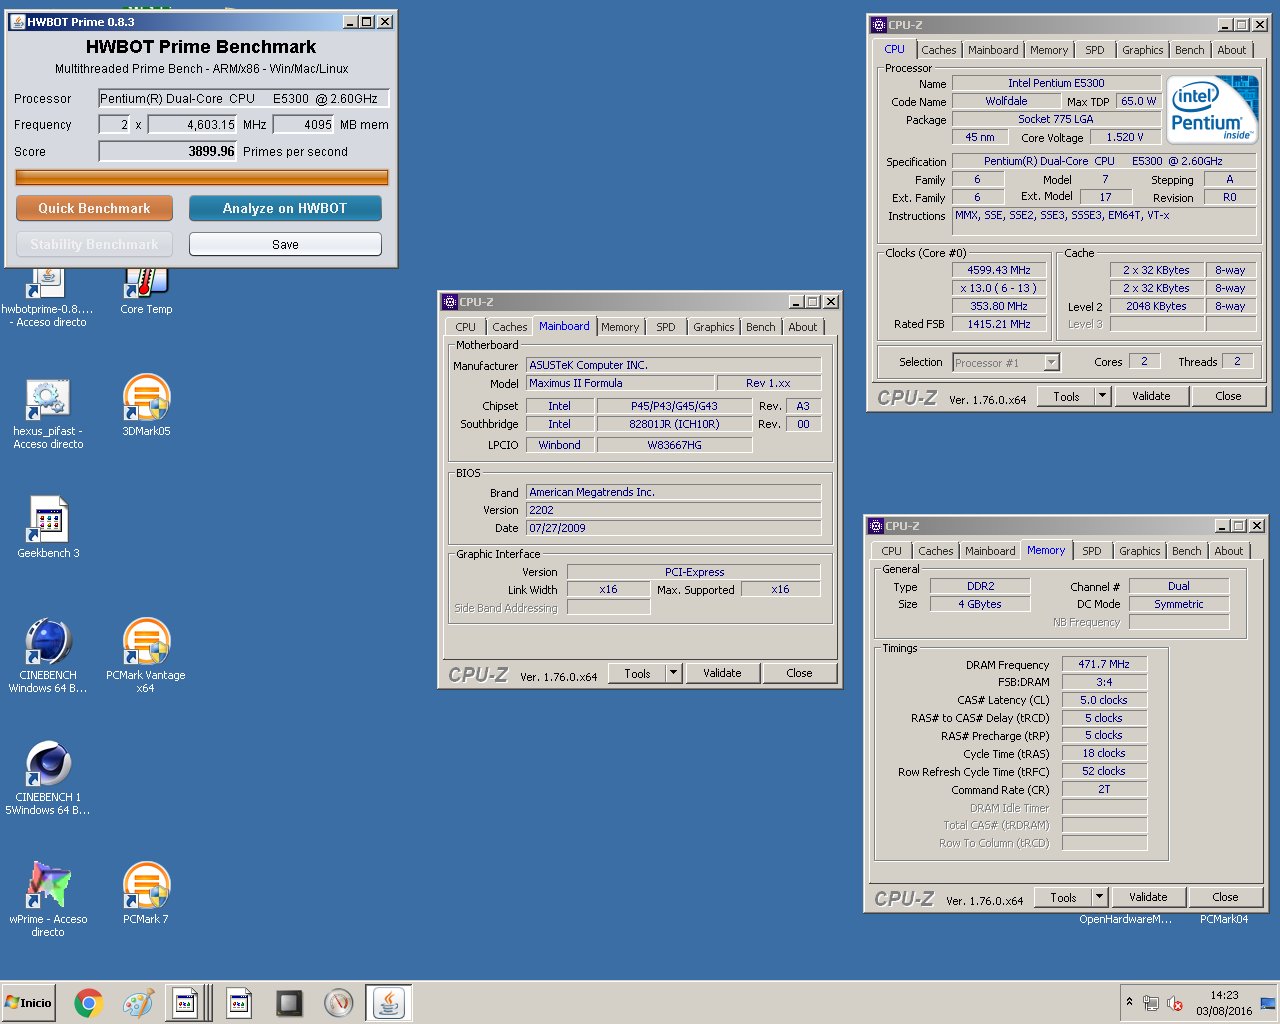This screenshot has height=1024, width=1280.
Task: Click the CPU chip taskbar icon
Action: pyautogui.click(x=289, y=1003)
